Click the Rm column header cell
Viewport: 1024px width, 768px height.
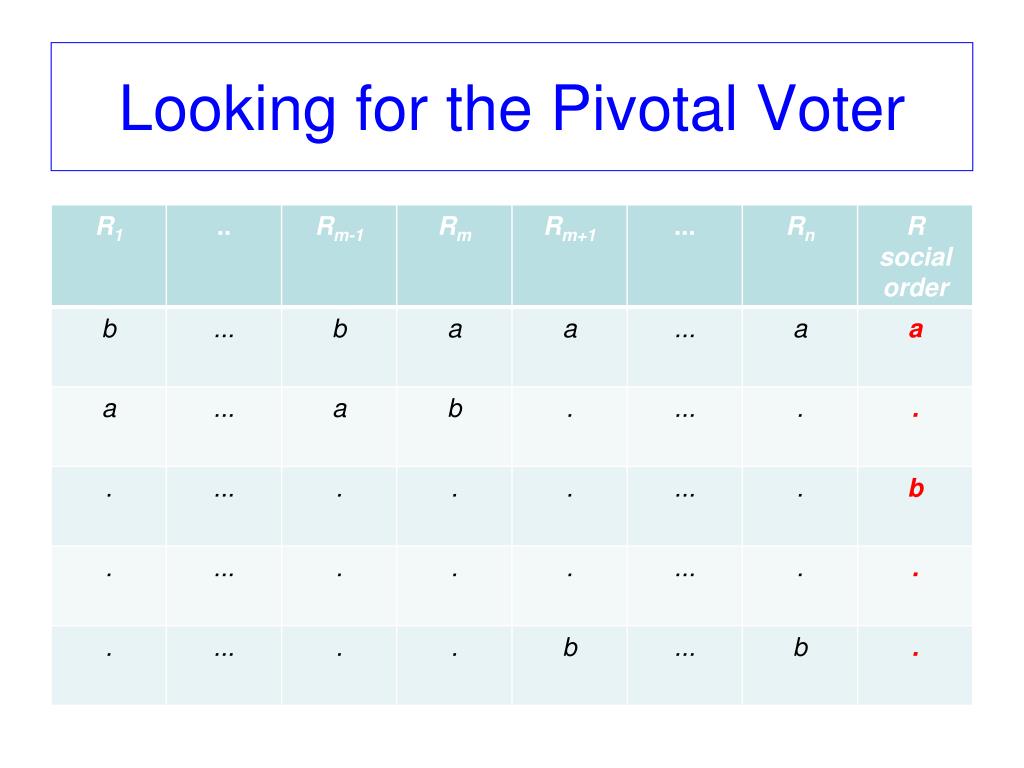coord(455,255)
